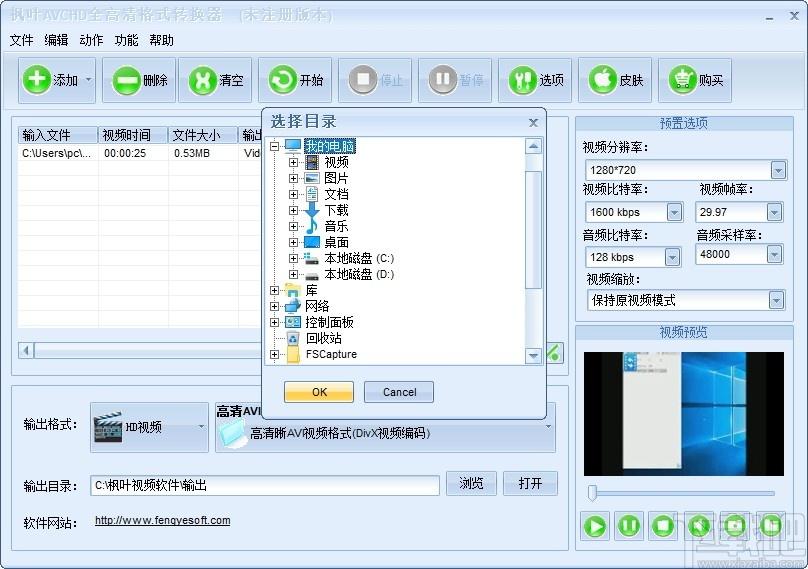Take a snapshot with the camera icon
The height and width of the screenshot is (569, 808).
point(734,526)
